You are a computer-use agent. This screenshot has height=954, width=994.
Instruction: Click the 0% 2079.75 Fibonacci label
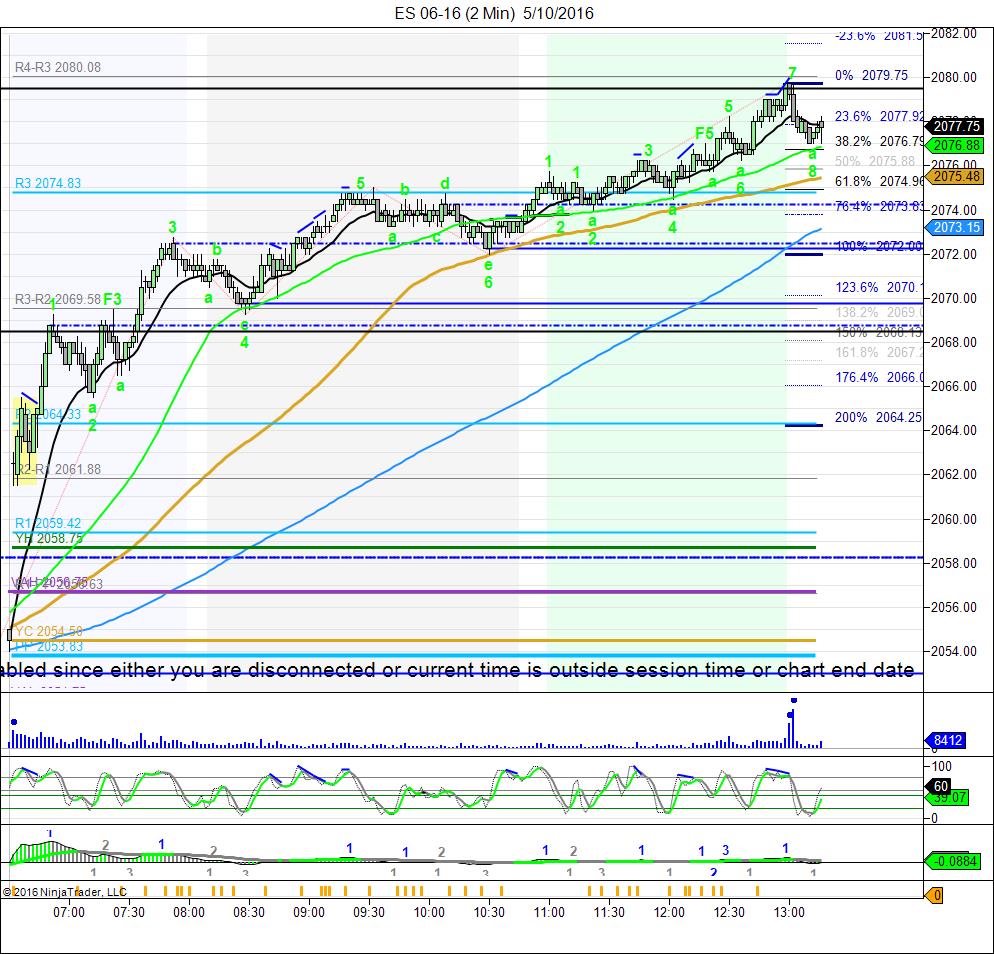pos(871,75)
